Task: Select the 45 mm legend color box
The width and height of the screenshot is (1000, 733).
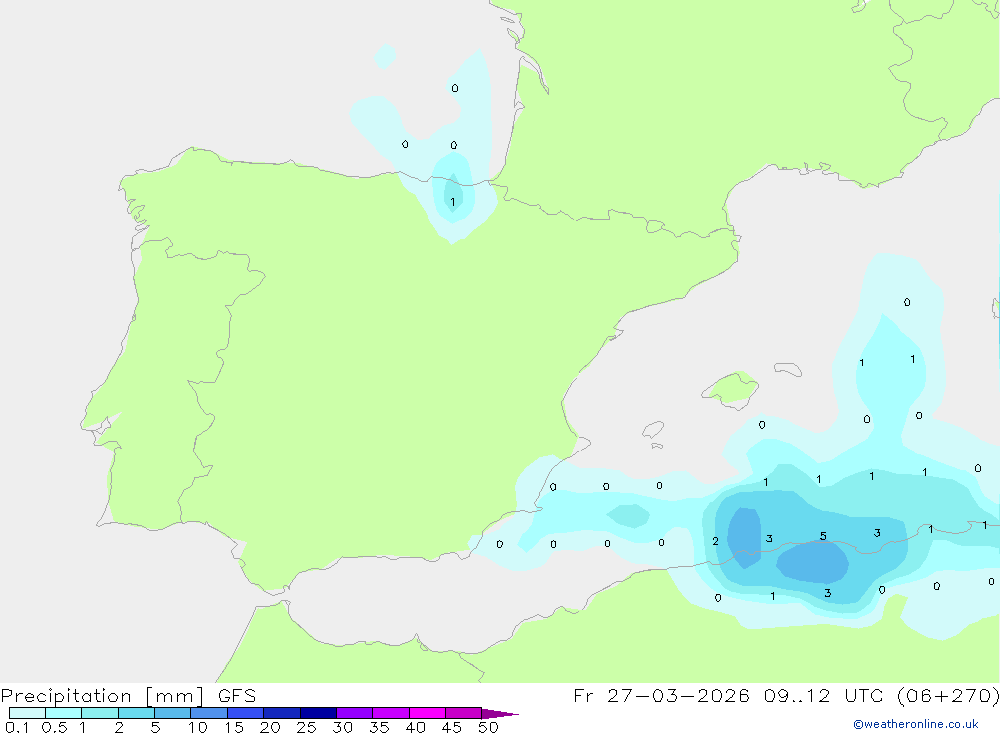Action: pyautogui.click(x=464, y=713)
